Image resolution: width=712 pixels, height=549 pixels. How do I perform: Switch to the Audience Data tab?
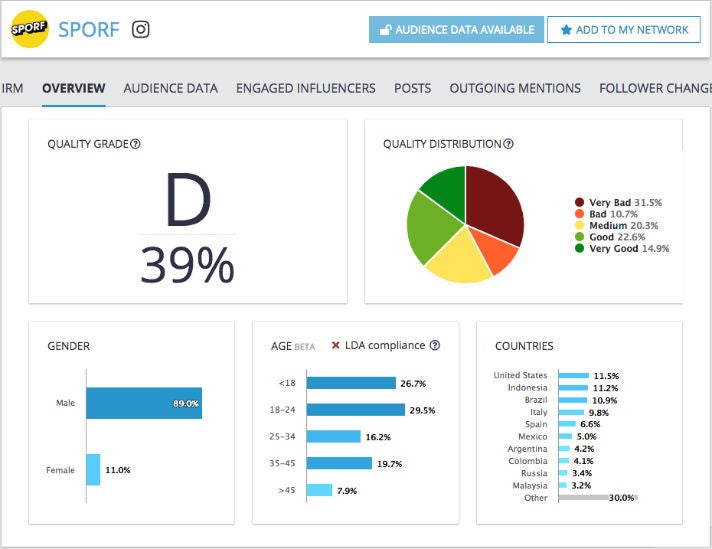(170, 88)
